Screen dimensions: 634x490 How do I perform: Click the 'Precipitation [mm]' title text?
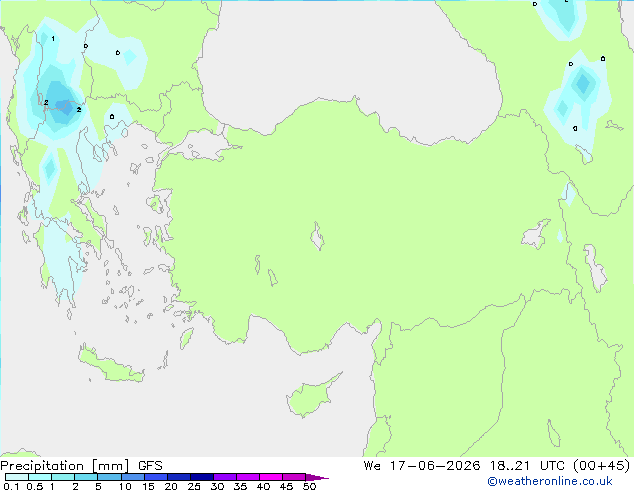(x=65, y=466)
